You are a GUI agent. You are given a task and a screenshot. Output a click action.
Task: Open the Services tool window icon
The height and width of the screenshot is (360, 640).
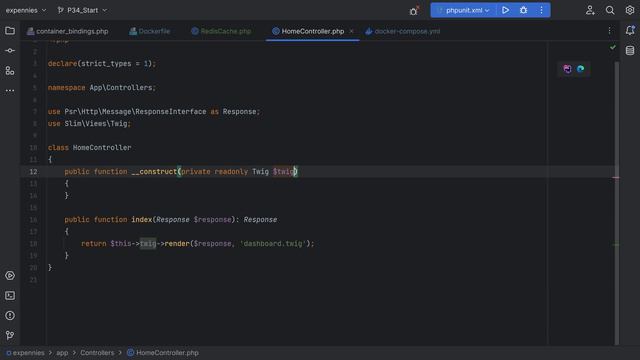(x=10, y=276)
